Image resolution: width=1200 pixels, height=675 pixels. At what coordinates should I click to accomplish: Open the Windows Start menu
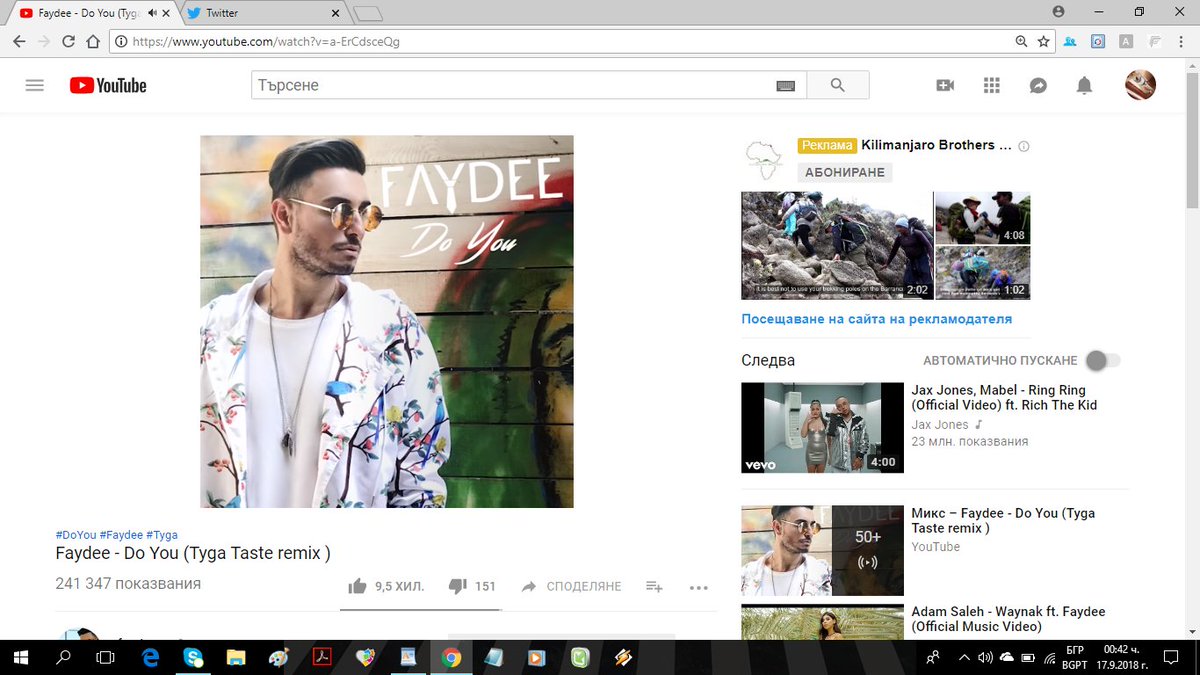coord(22,657)
